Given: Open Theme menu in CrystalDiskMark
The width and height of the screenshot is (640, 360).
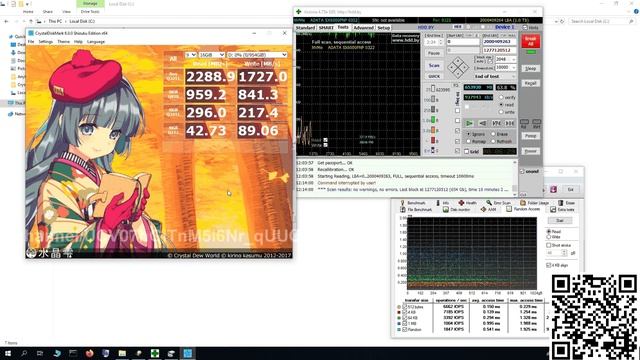Looking at the screenshot, I should click(63, 42).
